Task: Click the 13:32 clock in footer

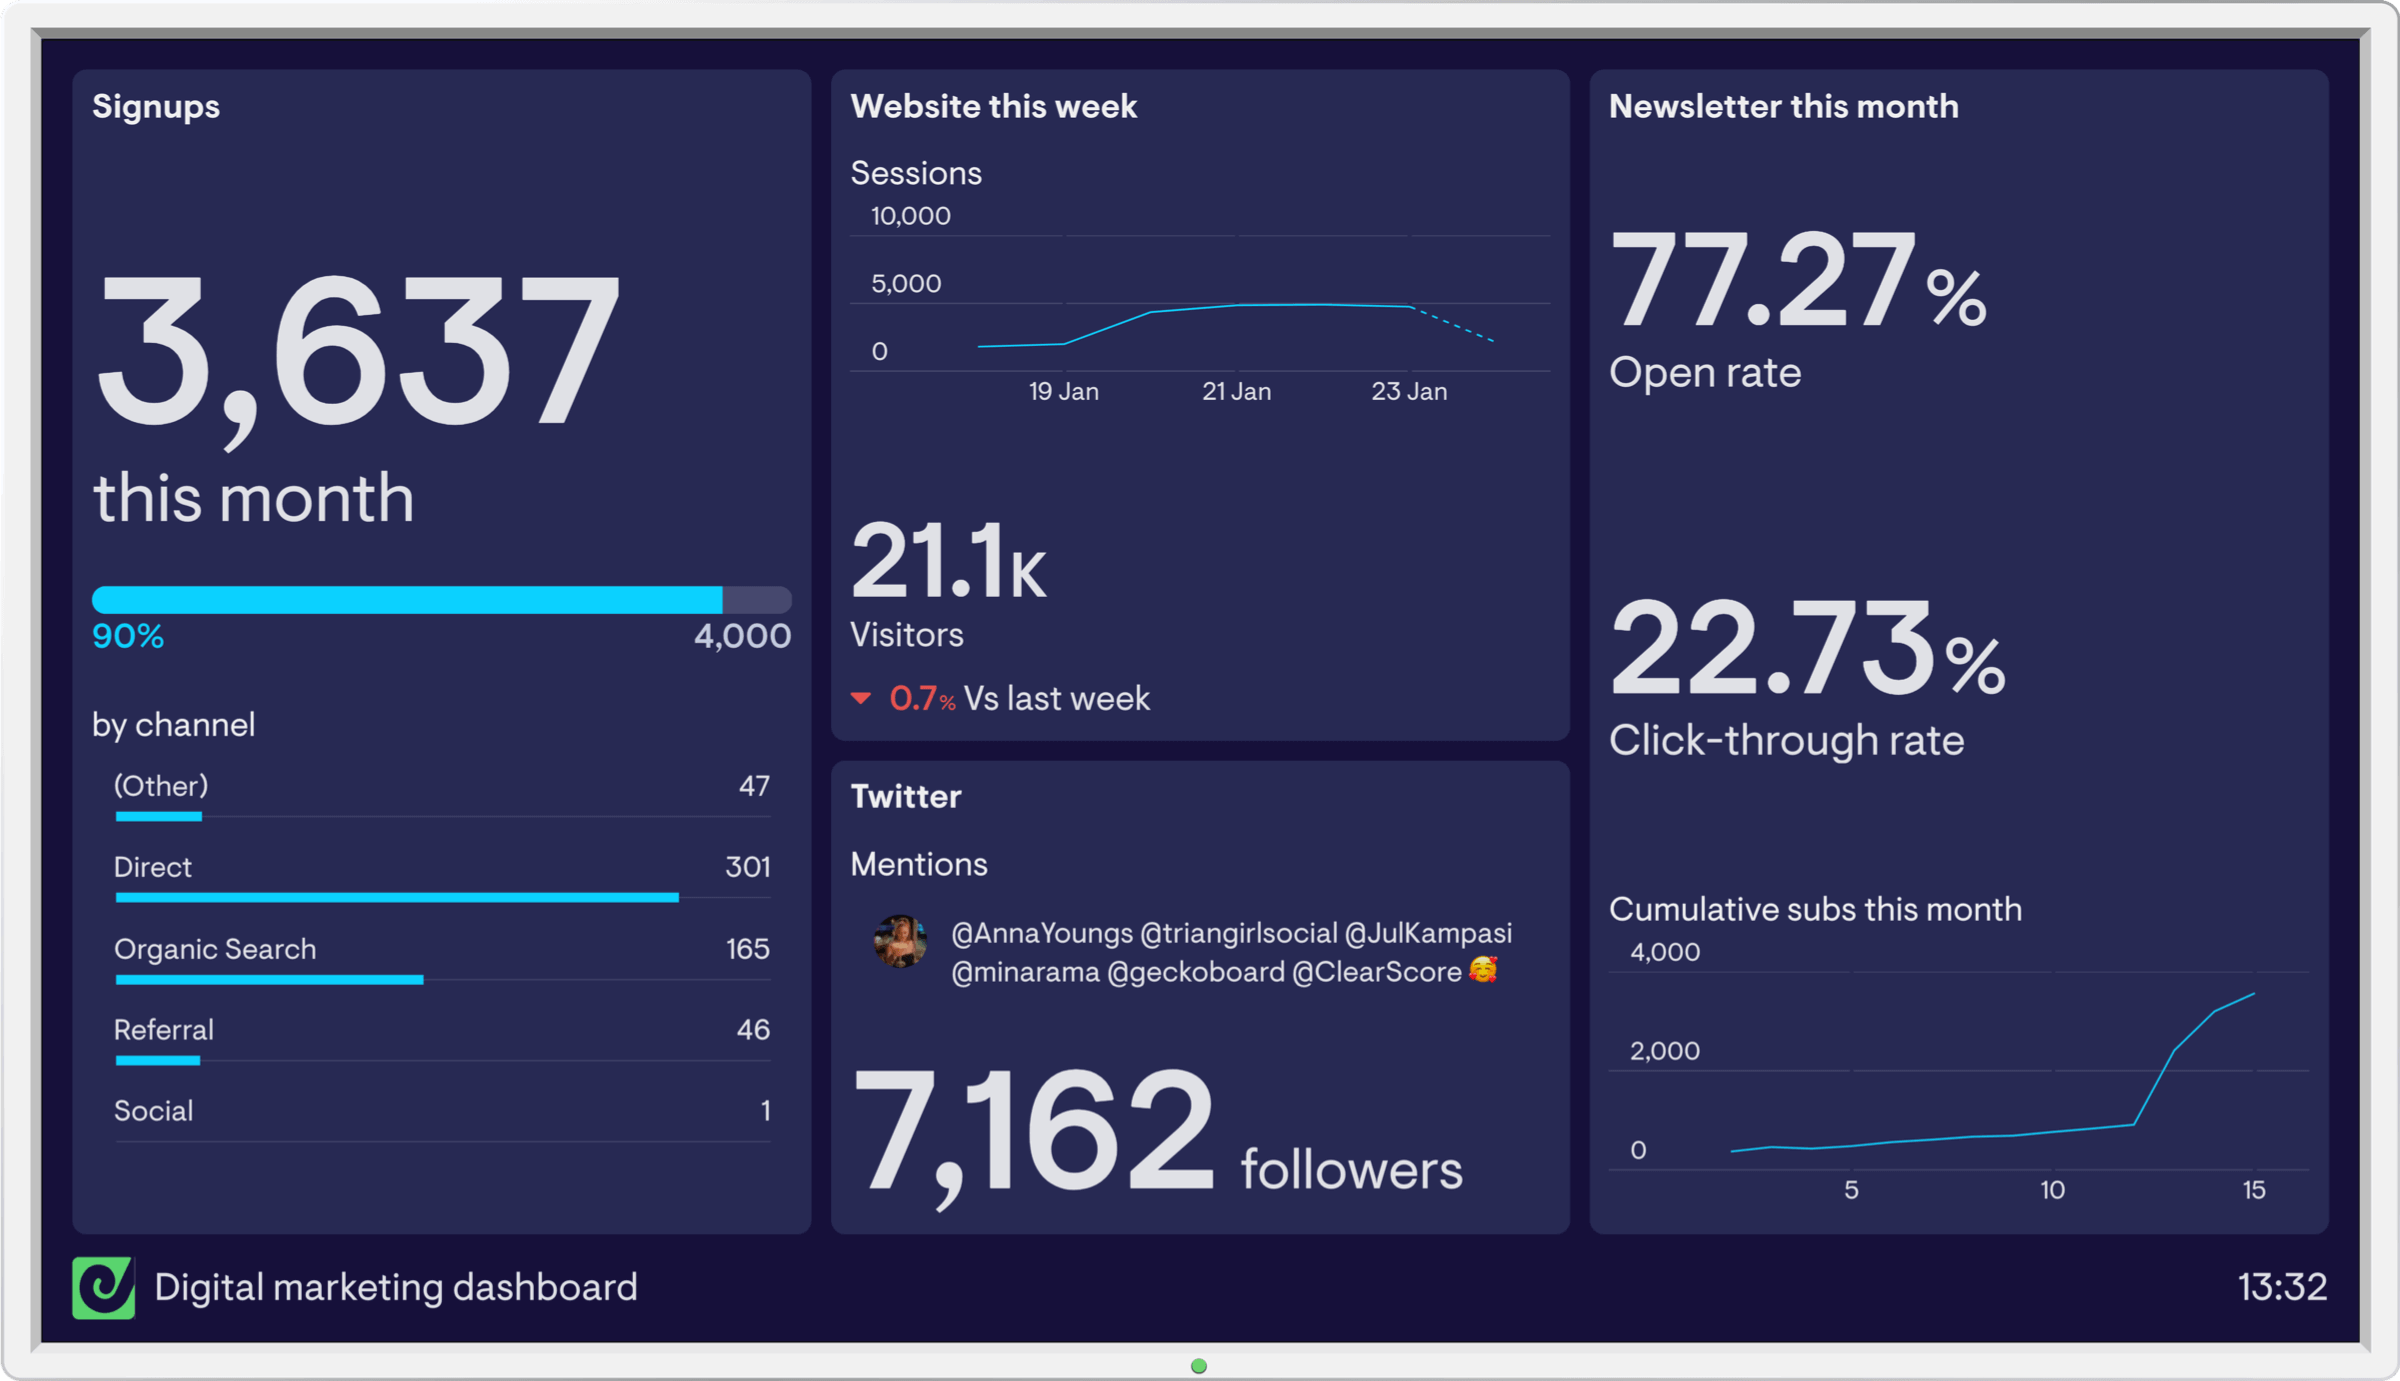Action: [2282, 1287]
